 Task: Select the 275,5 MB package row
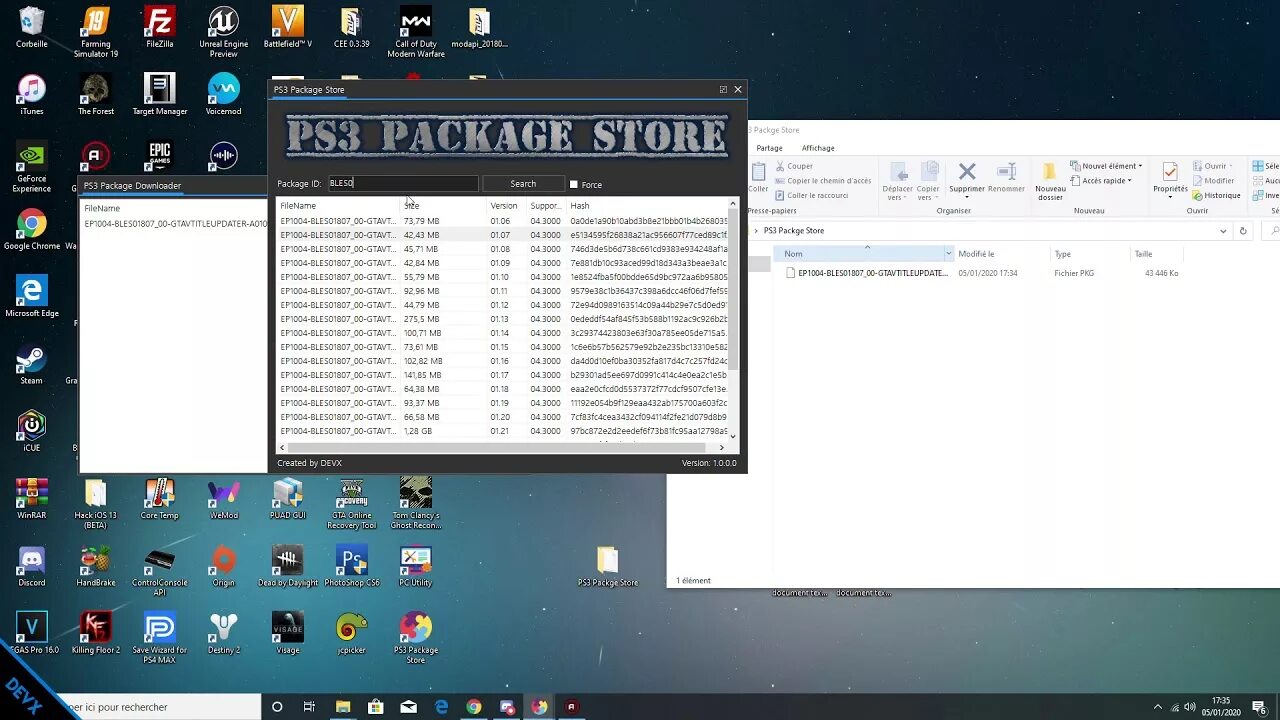point(503,319)
